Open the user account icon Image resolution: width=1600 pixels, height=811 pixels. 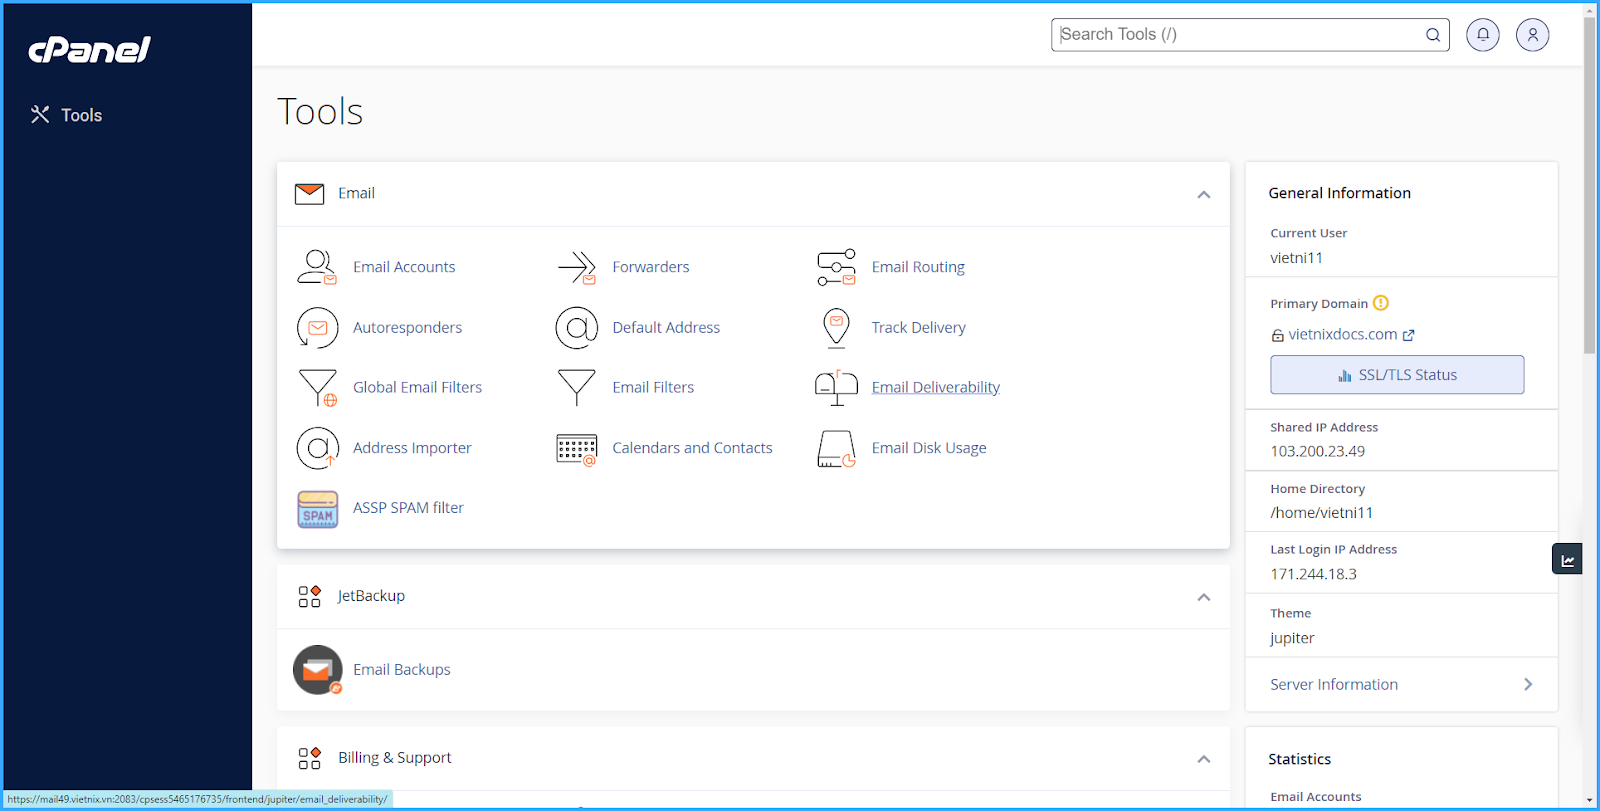click(x=1532, y=35)
